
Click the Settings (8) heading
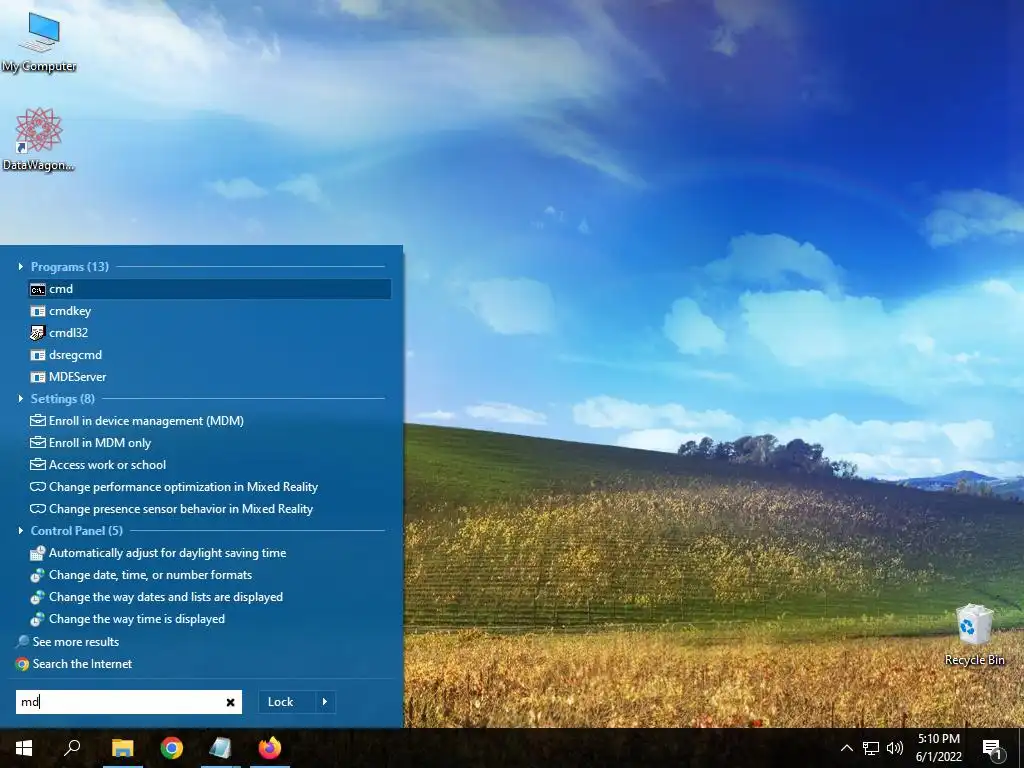pyautogui.click(x=63, y=398)
